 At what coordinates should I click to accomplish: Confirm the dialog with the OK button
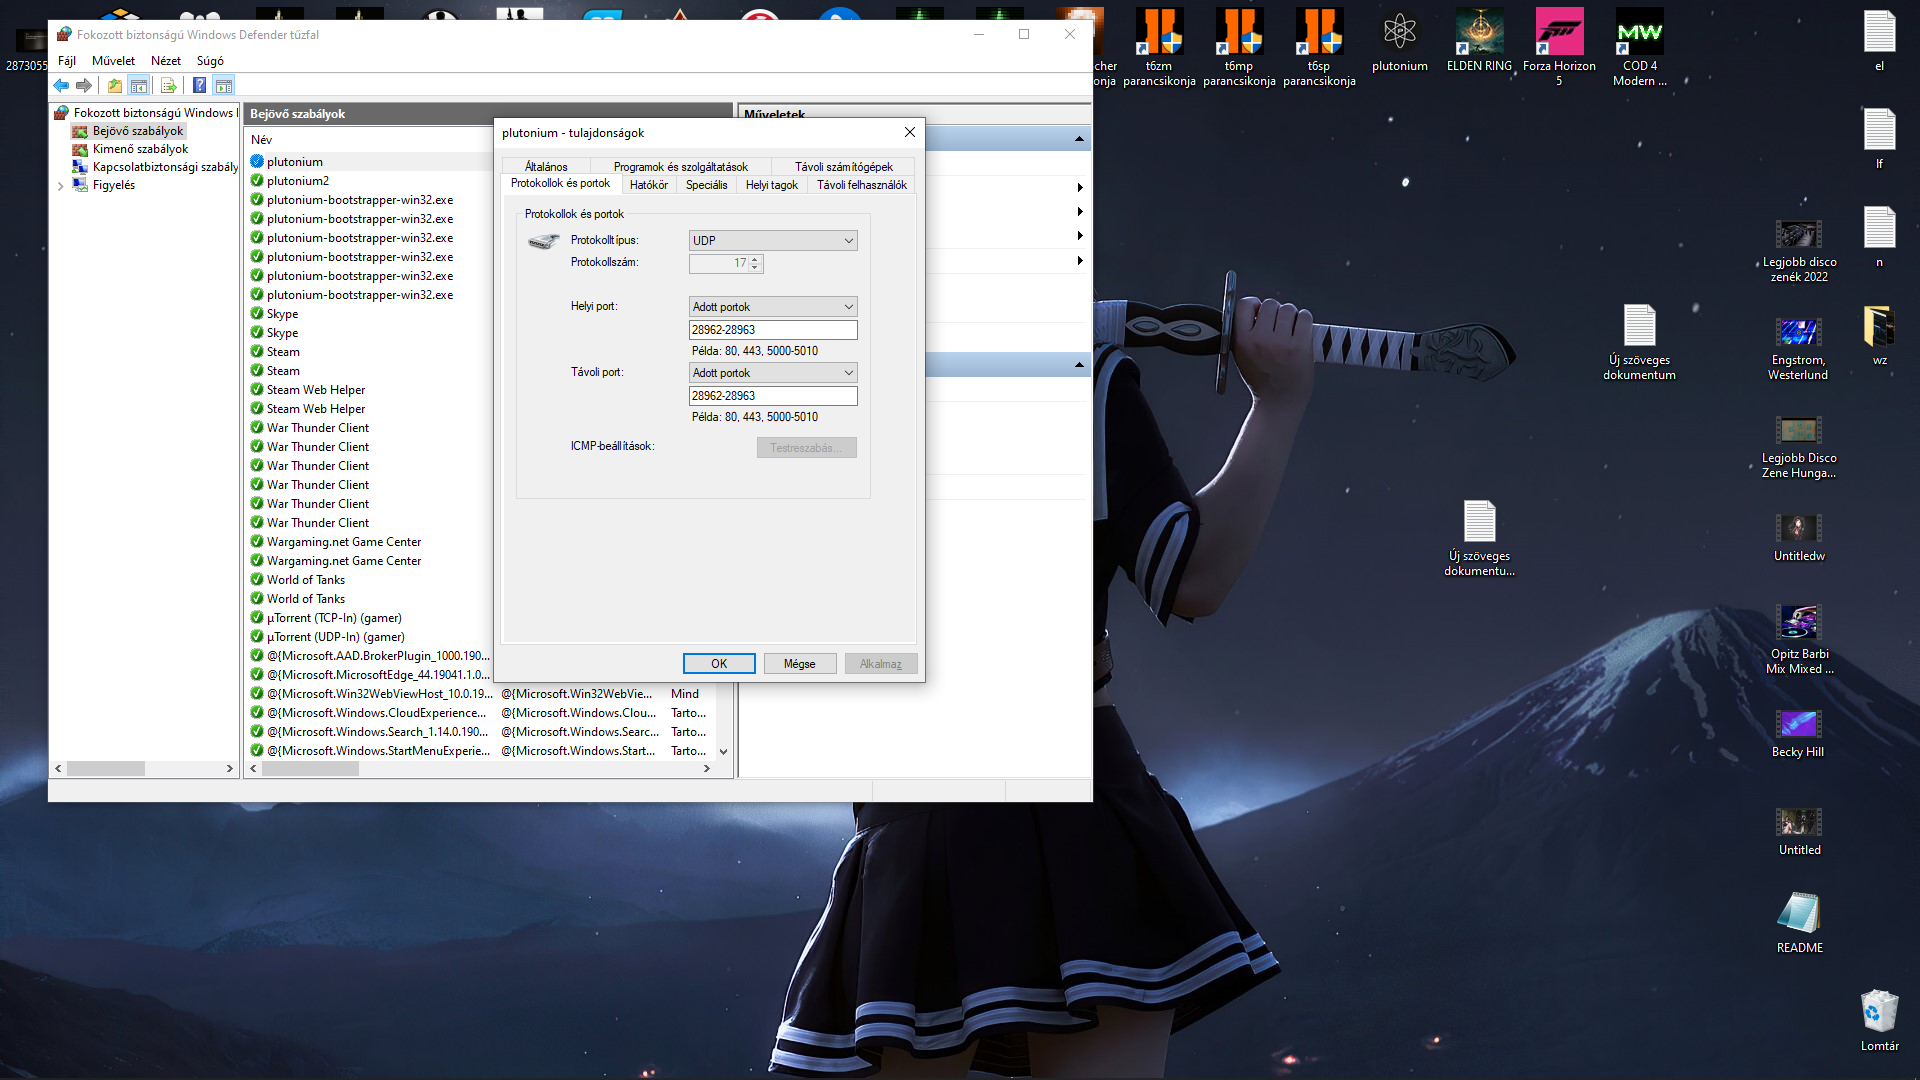[719, 664]
